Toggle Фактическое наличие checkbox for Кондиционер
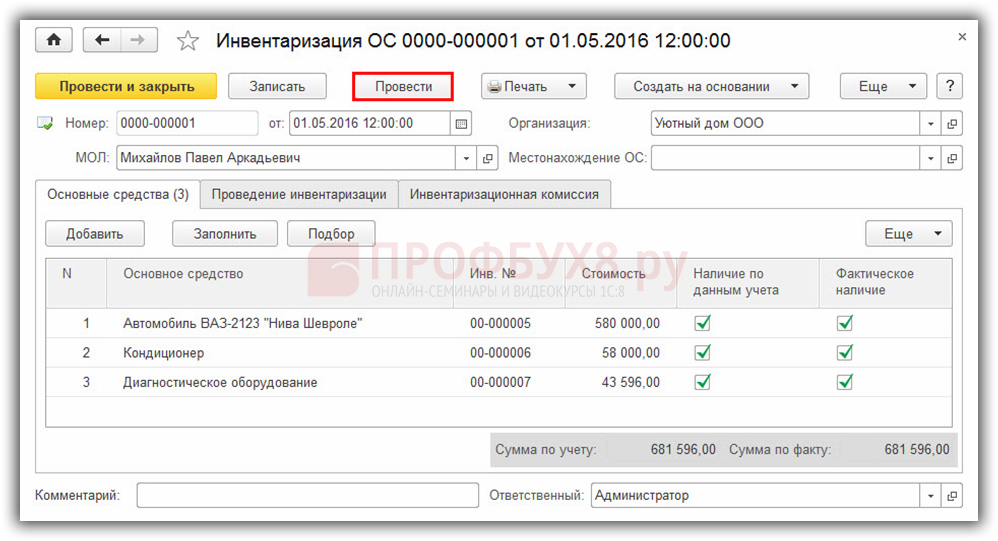Screen dimensions: 998x541 845,353
